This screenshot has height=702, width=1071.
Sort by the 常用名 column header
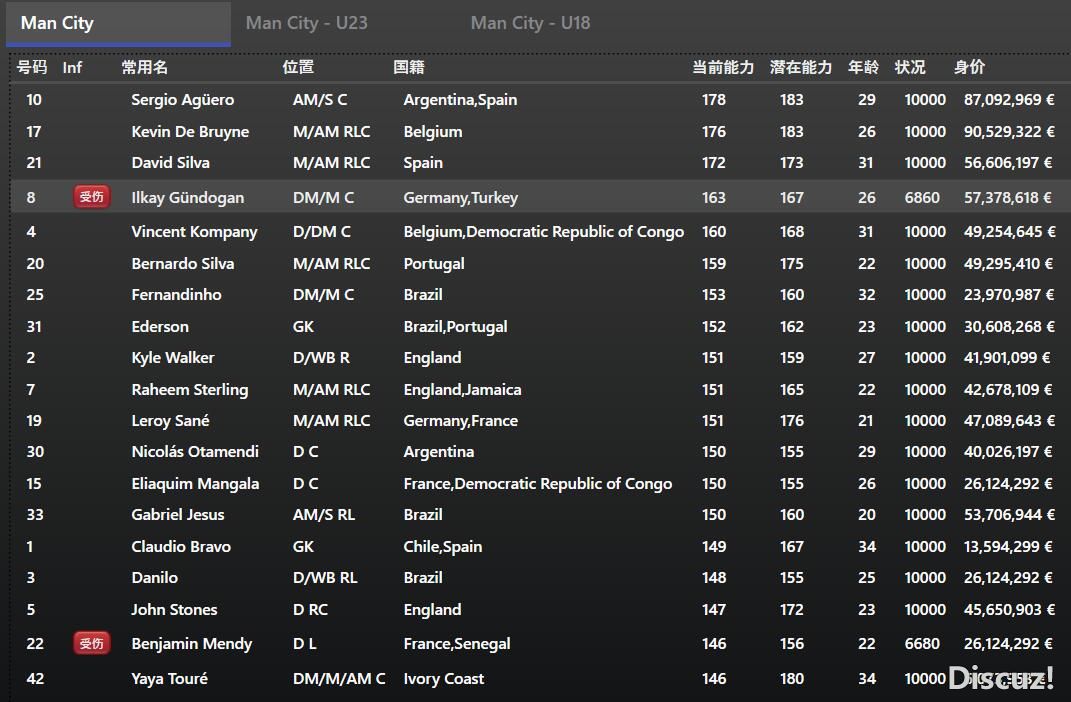coord(145,67)
